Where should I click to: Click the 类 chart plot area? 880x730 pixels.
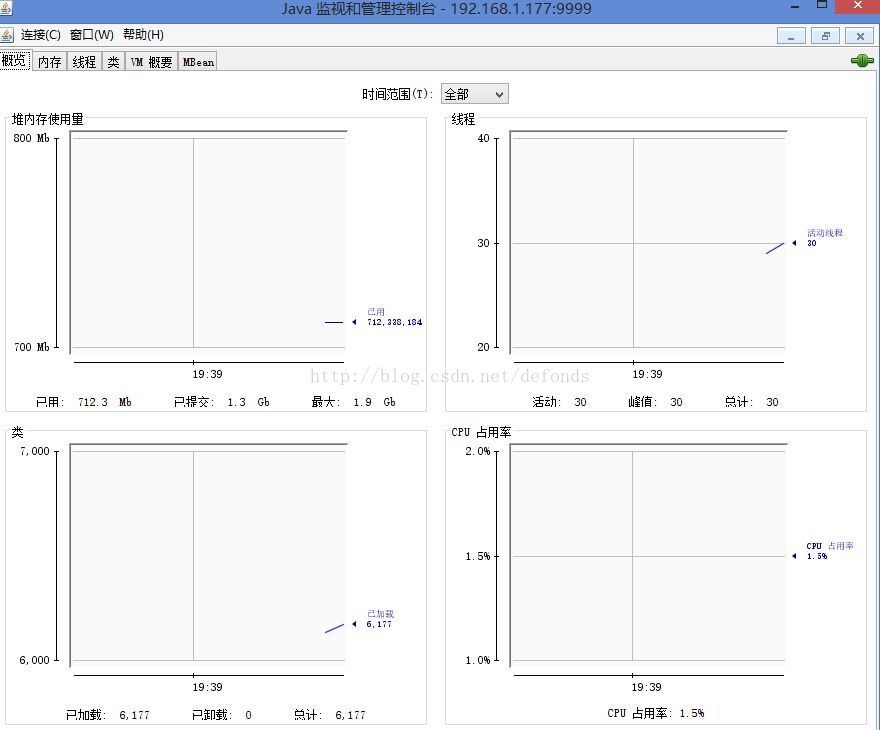208,555
